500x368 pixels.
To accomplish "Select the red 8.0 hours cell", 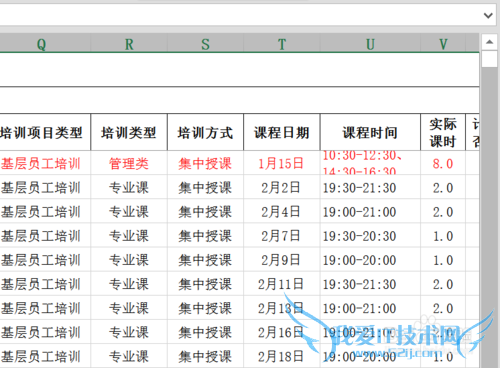I will [443, 163].
